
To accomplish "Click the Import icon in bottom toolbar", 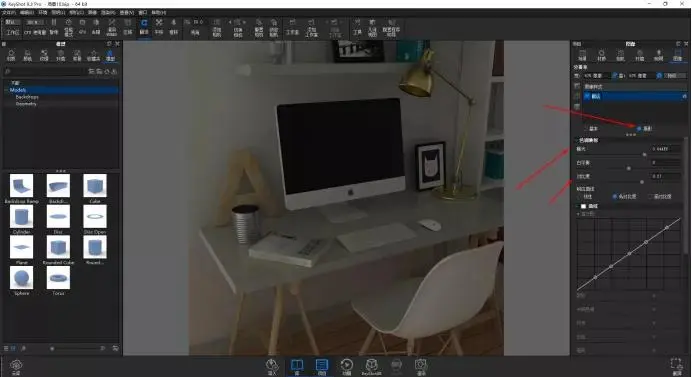I will coord(272,366).
